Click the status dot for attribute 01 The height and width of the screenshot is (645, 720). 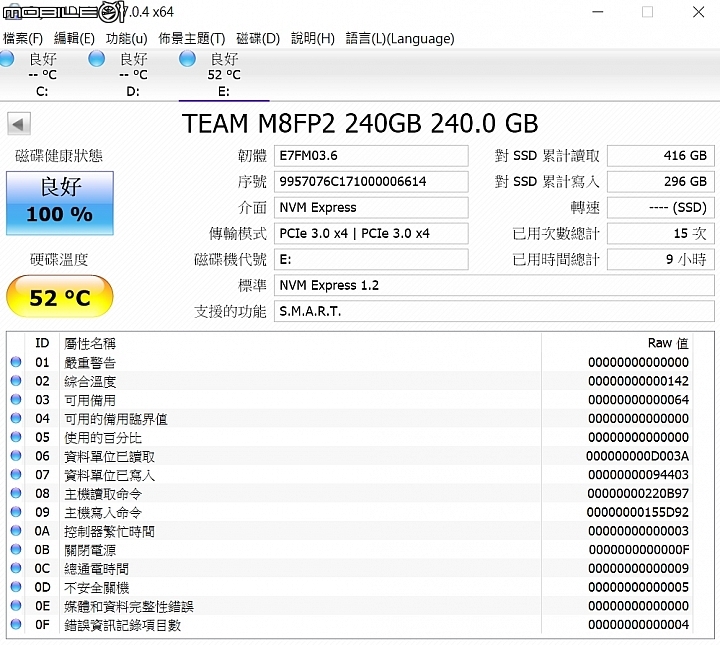[x=16, y=362]
